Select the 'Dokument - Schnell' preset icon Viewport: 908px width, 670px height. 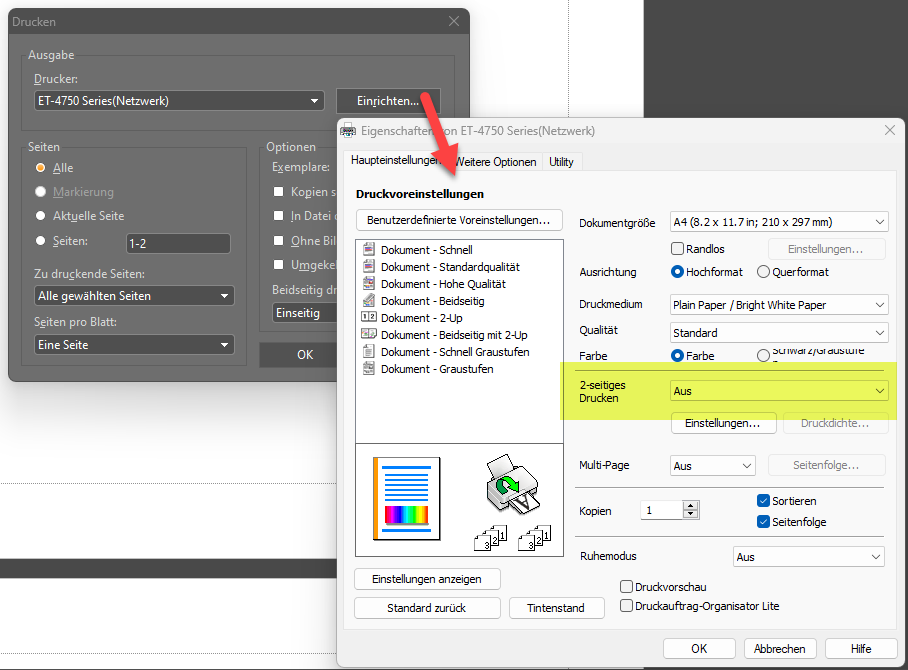click(368, 250)
